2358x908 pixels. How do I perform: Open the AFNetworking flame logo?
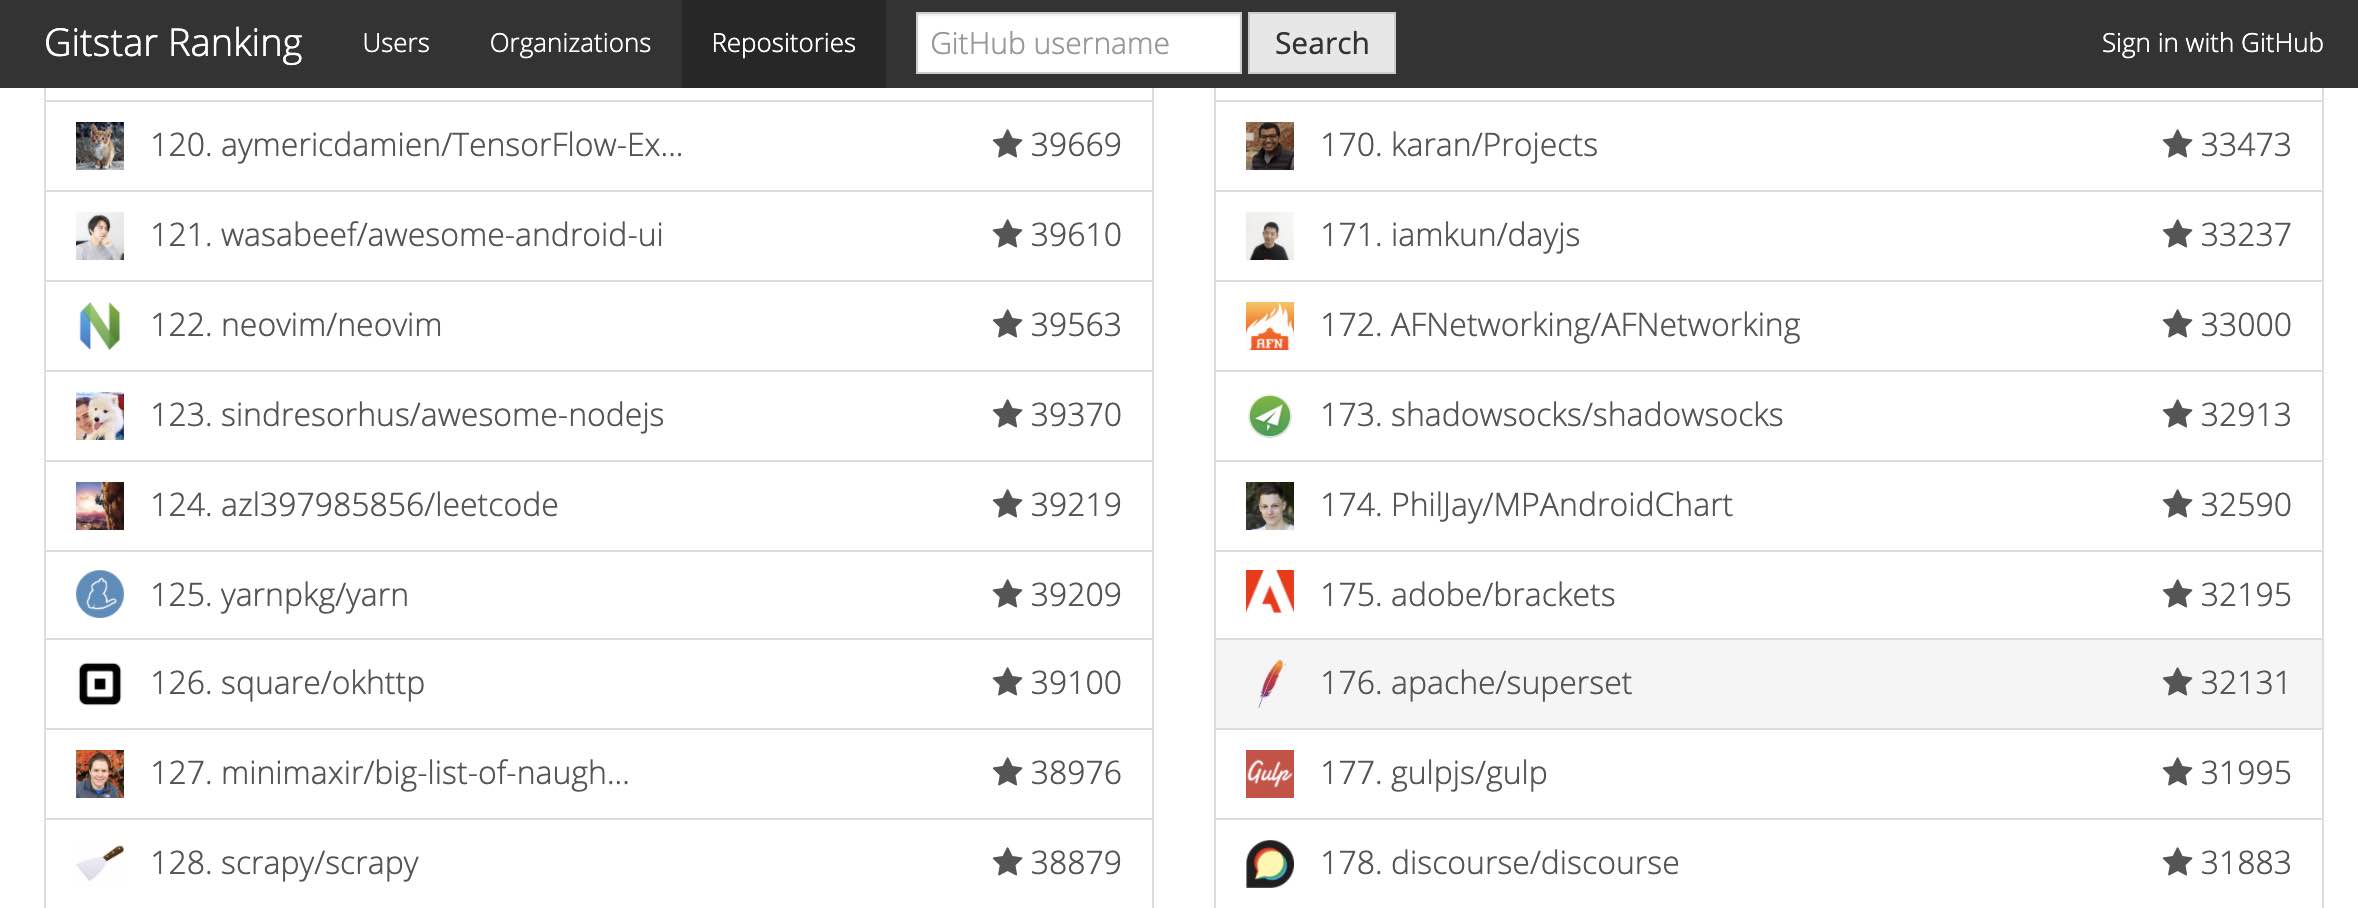(x=1267, y=324)
